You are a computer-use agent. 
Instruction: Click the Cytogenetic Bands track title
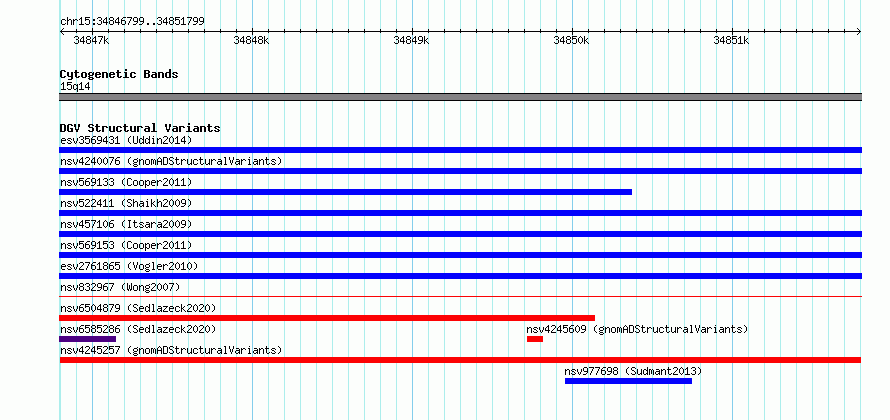pyautogui.click(x=119, y=74)
